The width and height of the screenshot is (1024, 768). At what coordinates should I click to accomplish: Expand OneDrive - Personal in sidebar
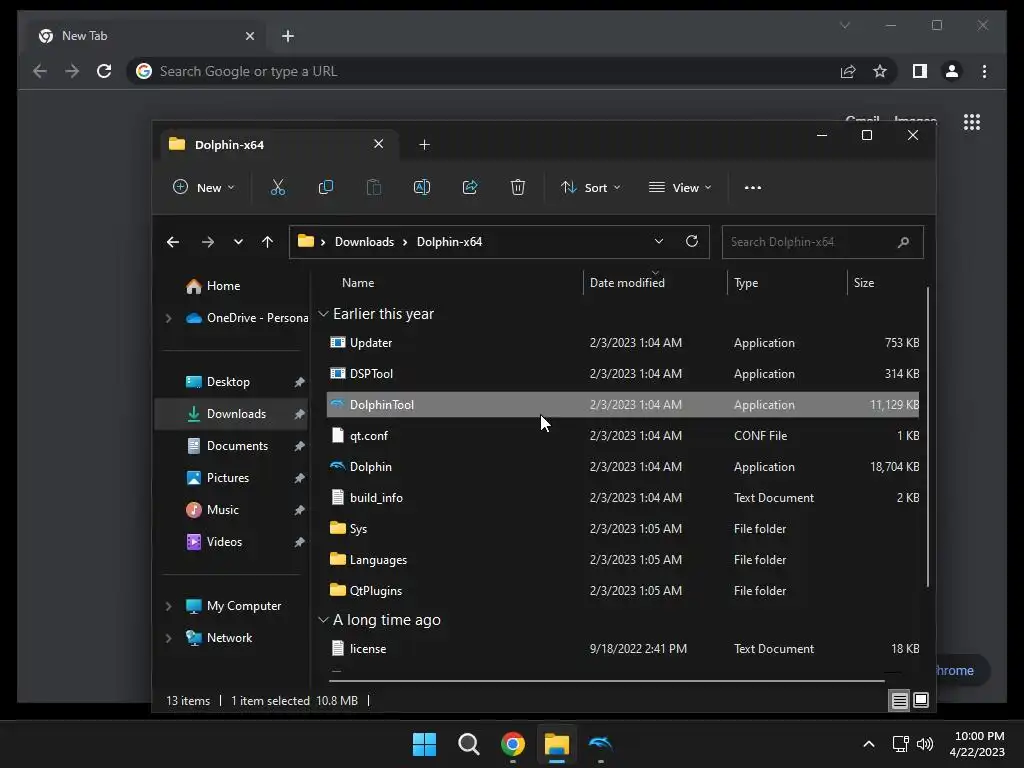click(x=168, y=318)
